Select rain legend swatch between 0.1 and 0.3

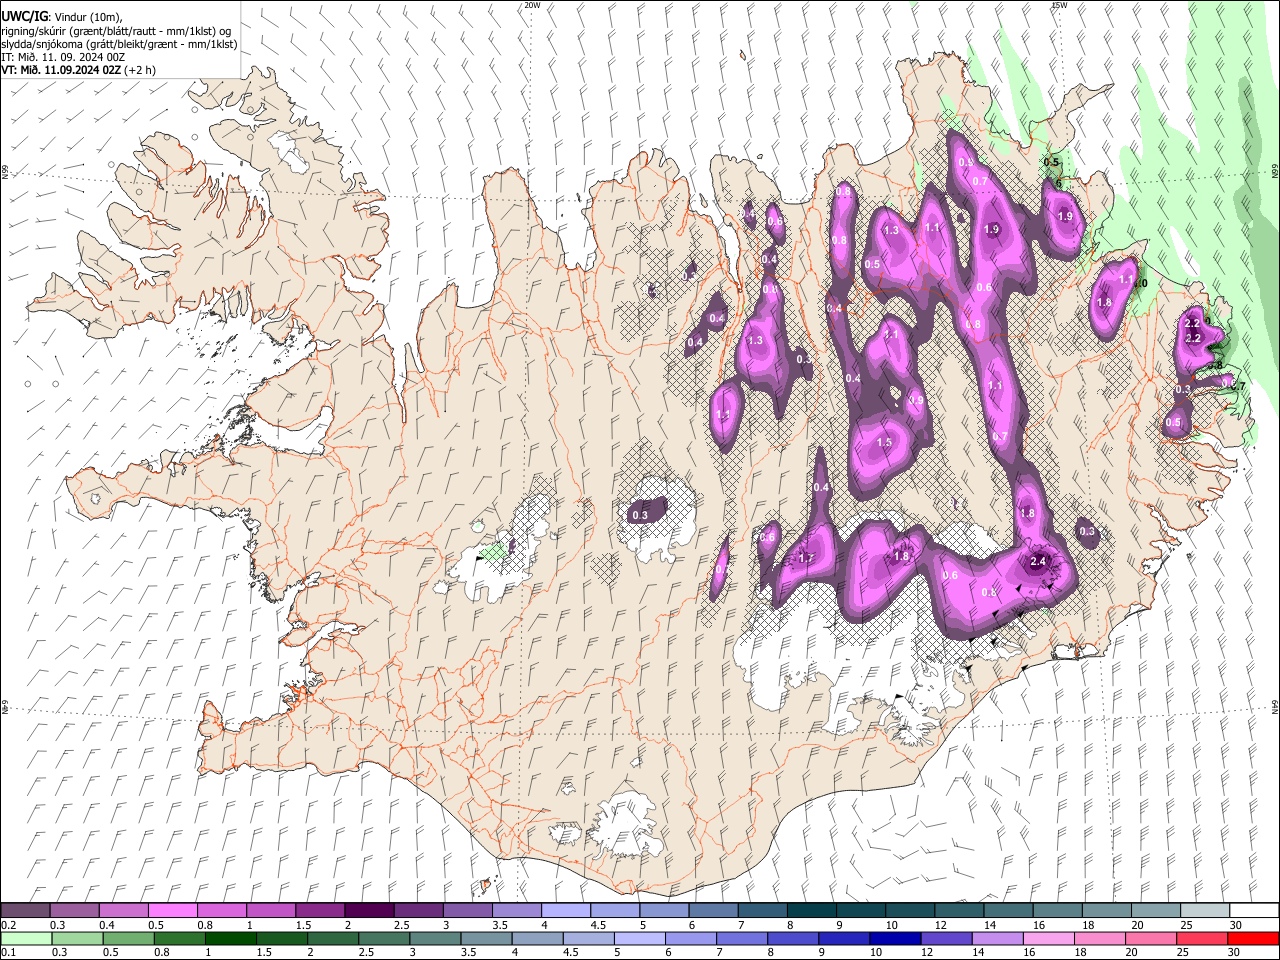[26, 938]
